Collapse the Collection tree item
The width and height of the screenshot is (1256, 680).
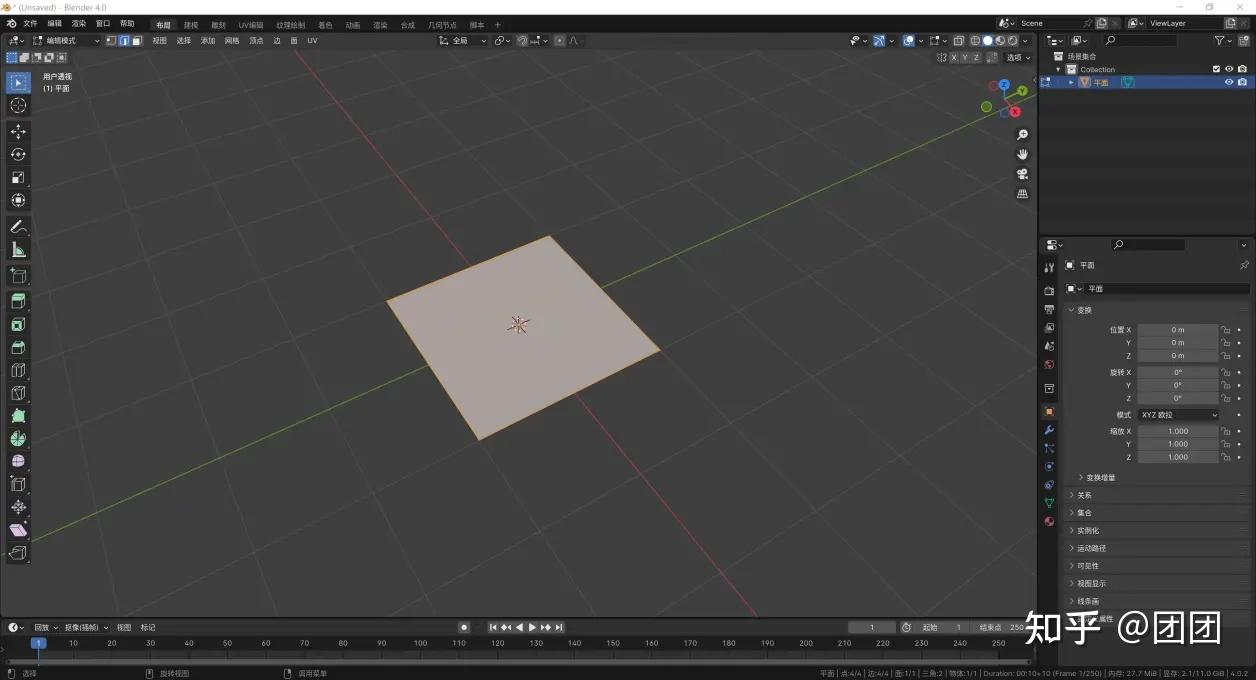[1058, 69]
